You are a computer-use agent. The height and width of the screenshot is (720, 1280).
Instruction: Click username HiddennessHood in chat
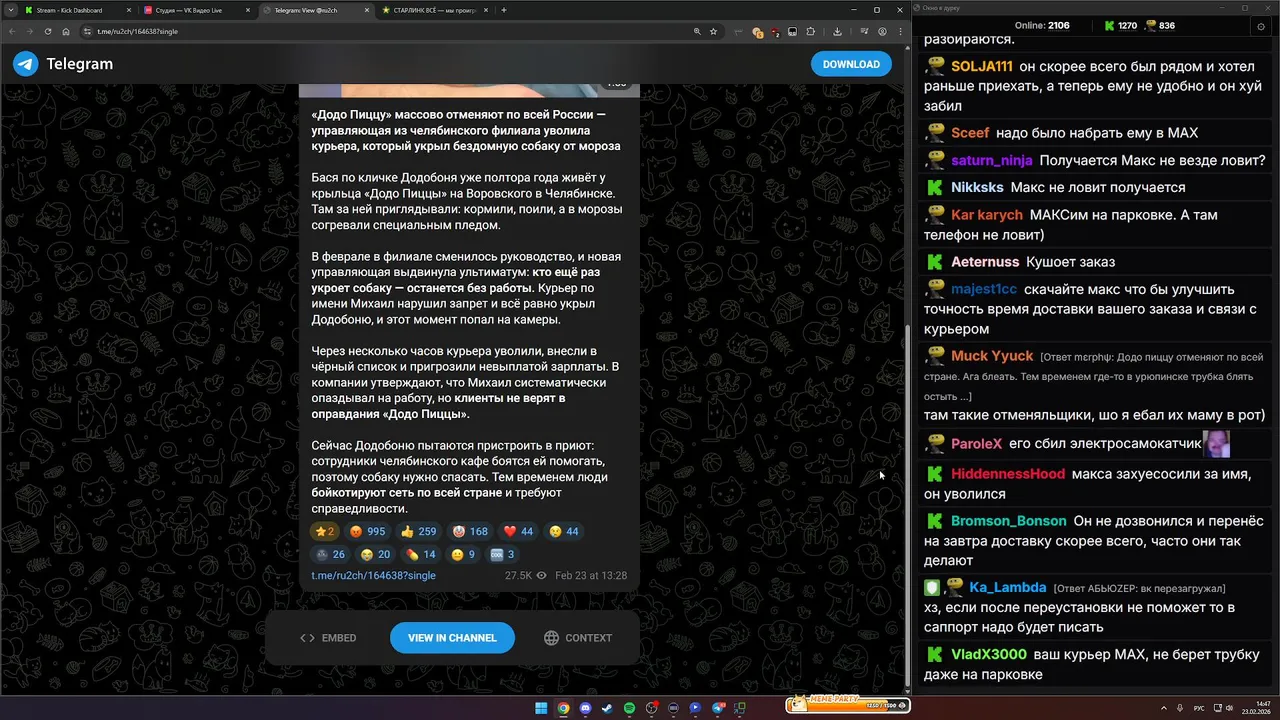[1008, 474]
